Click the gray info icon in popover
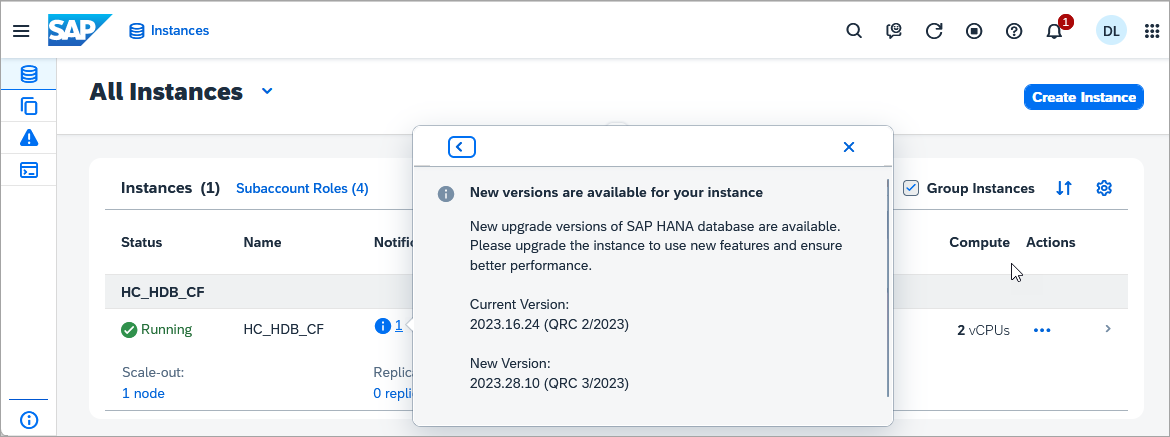This screenshot has height=437, width=1170. click(445, 194)
